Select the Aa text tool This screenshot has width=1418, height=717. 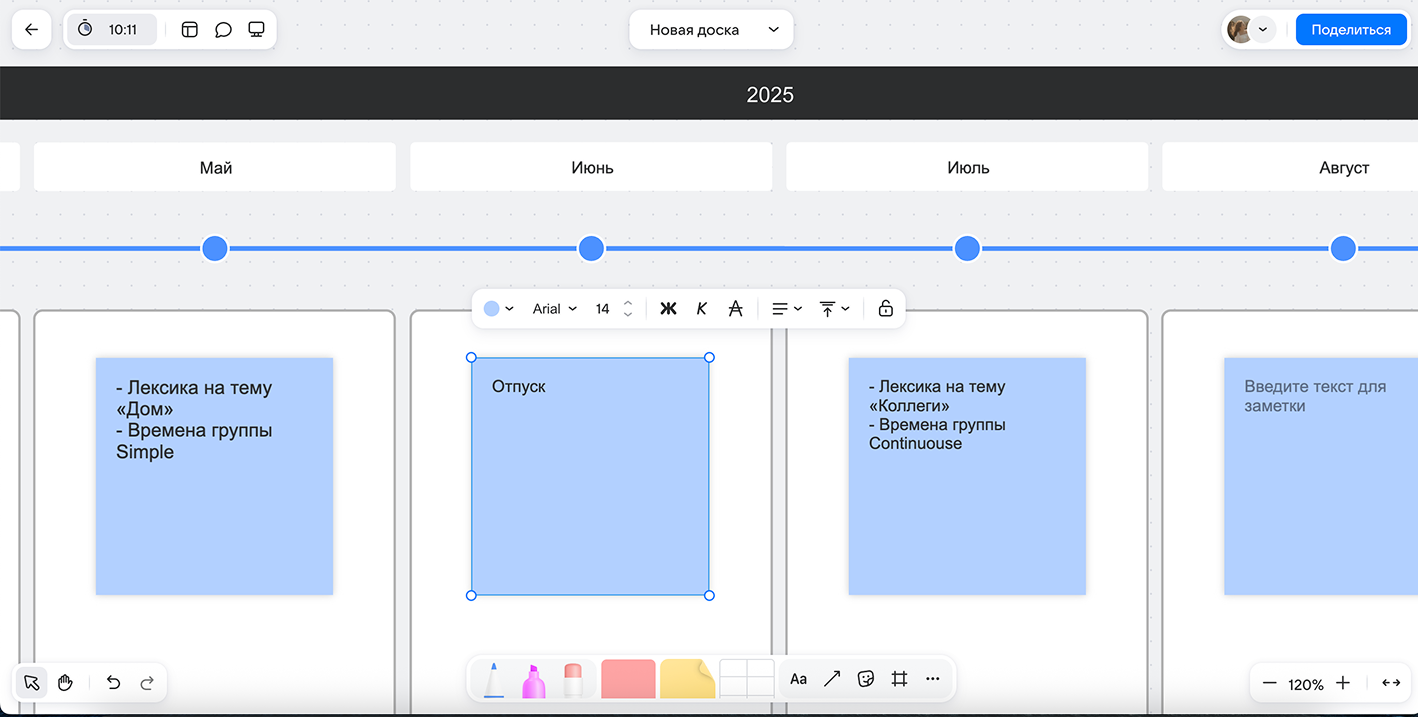pyautogui.click(x=798, y=679)
